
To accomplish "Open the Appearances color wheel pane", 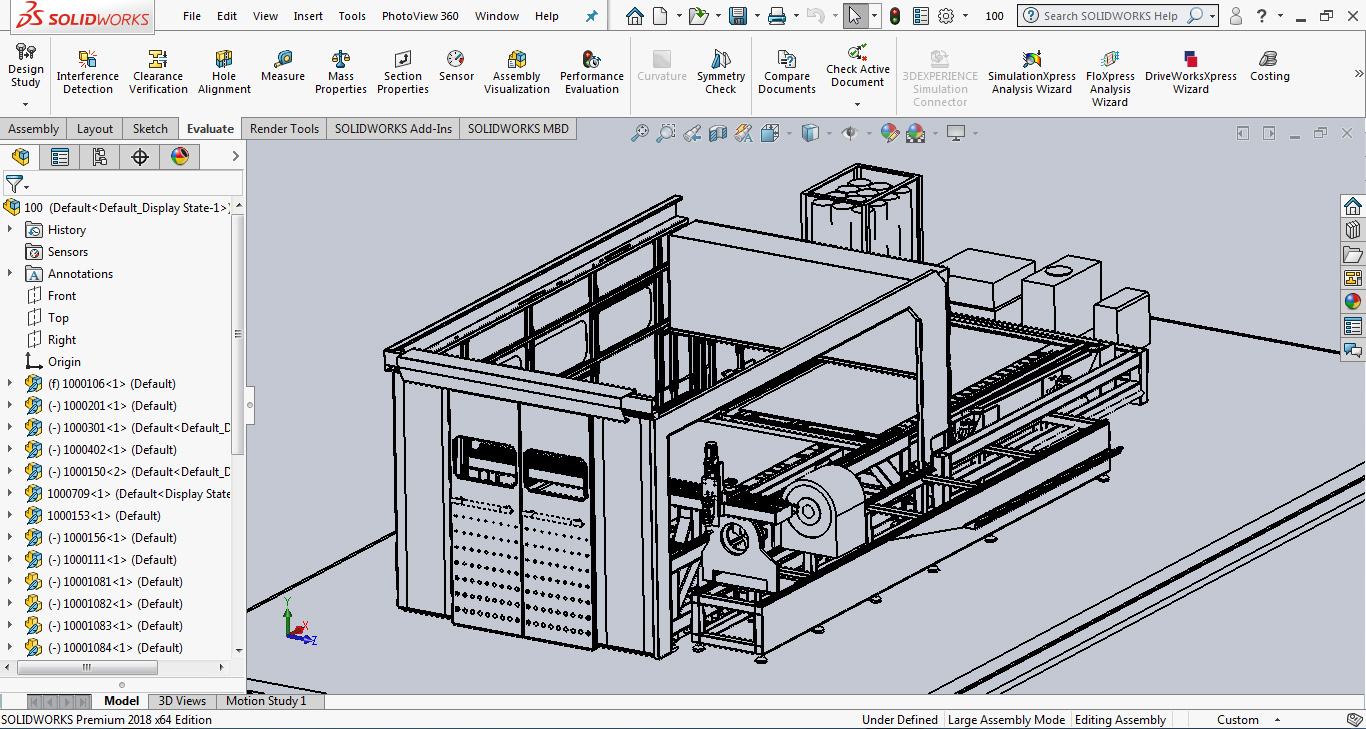I will click(1352, 301).
